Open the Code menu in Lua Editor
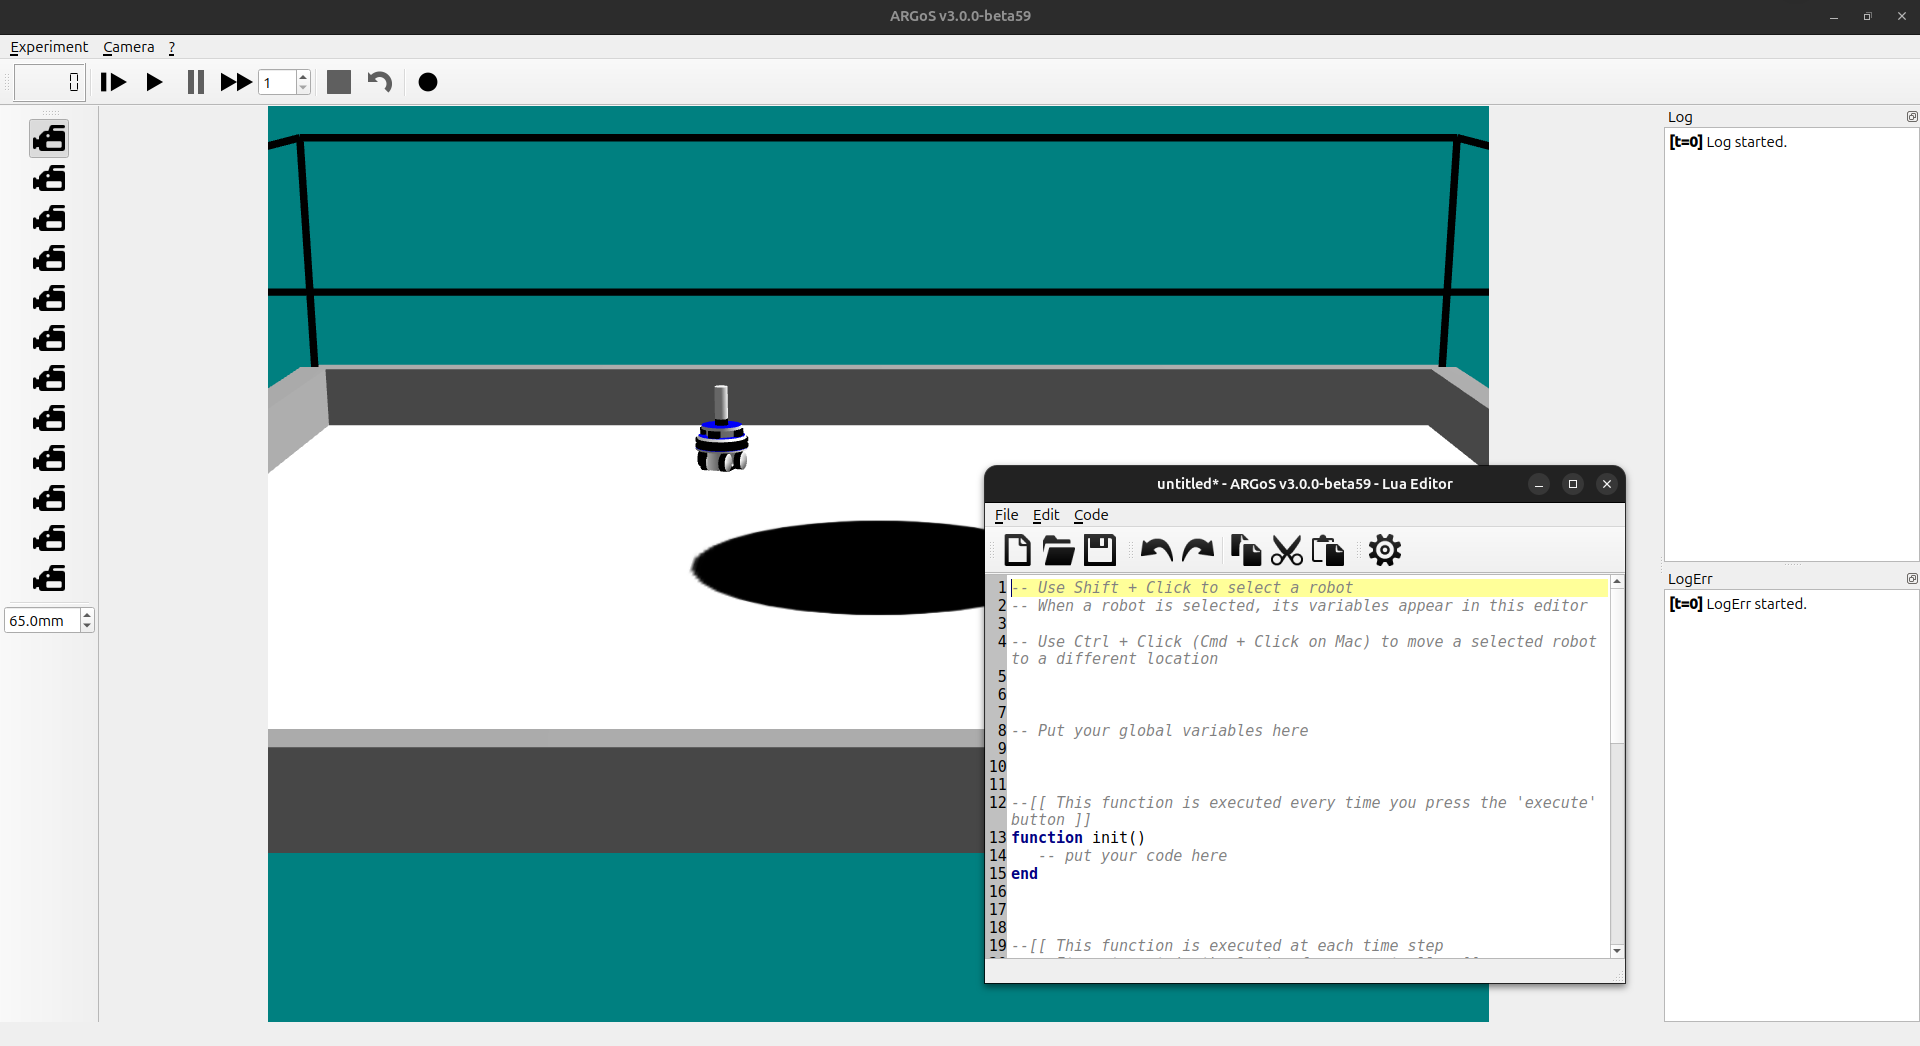 (x=1091, y=515)
